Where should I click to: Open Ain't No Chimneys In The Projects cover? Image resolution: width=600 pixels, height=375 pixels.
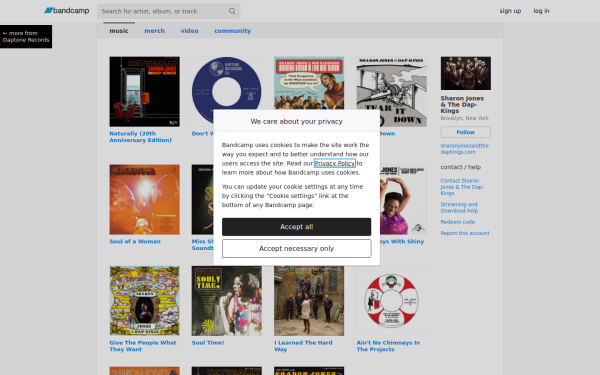tap(391, 301)
